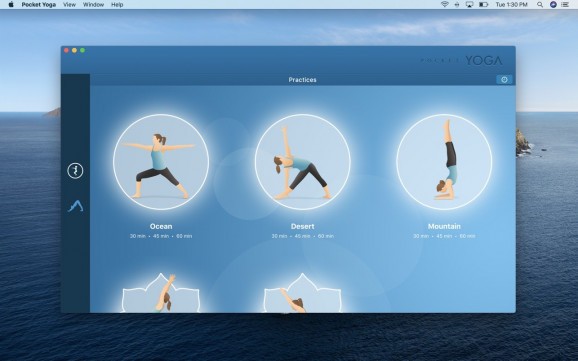Screen dimensions: 578x361
Task: Click the Pocket Yoga logo
Action: pos(461,60)
